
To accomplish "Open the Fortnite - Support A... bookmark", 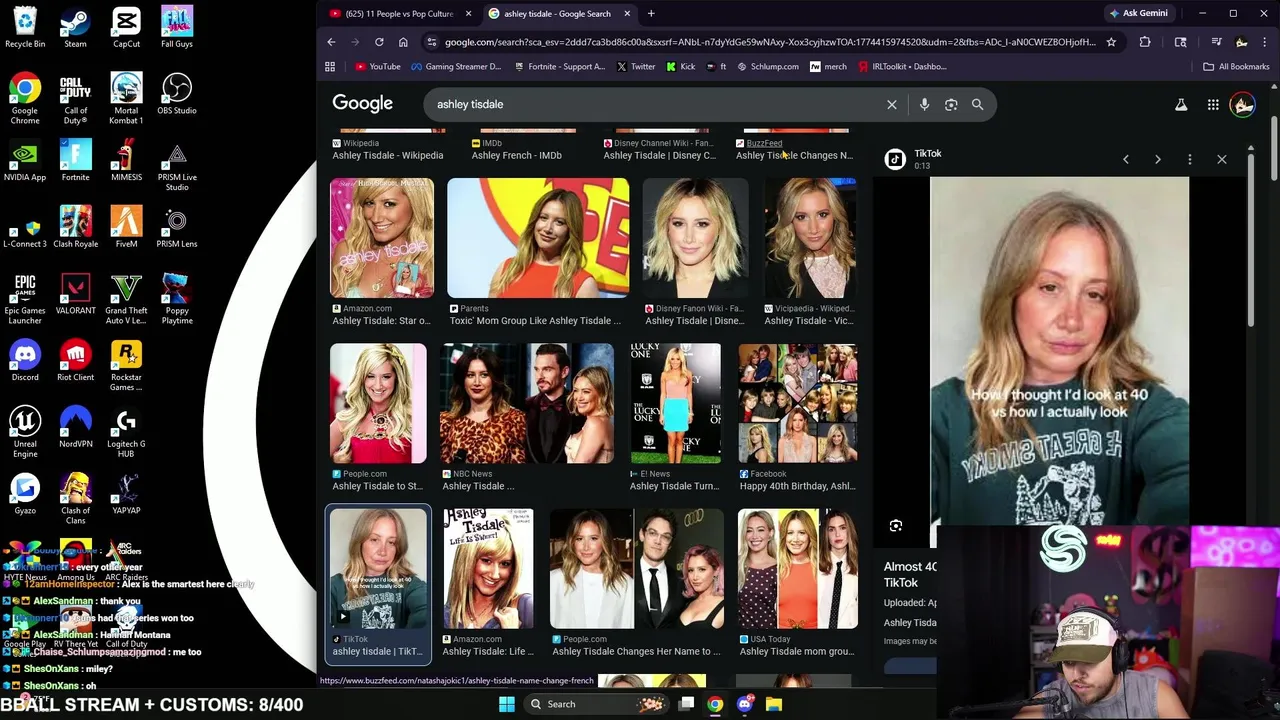I will (560, 67).
